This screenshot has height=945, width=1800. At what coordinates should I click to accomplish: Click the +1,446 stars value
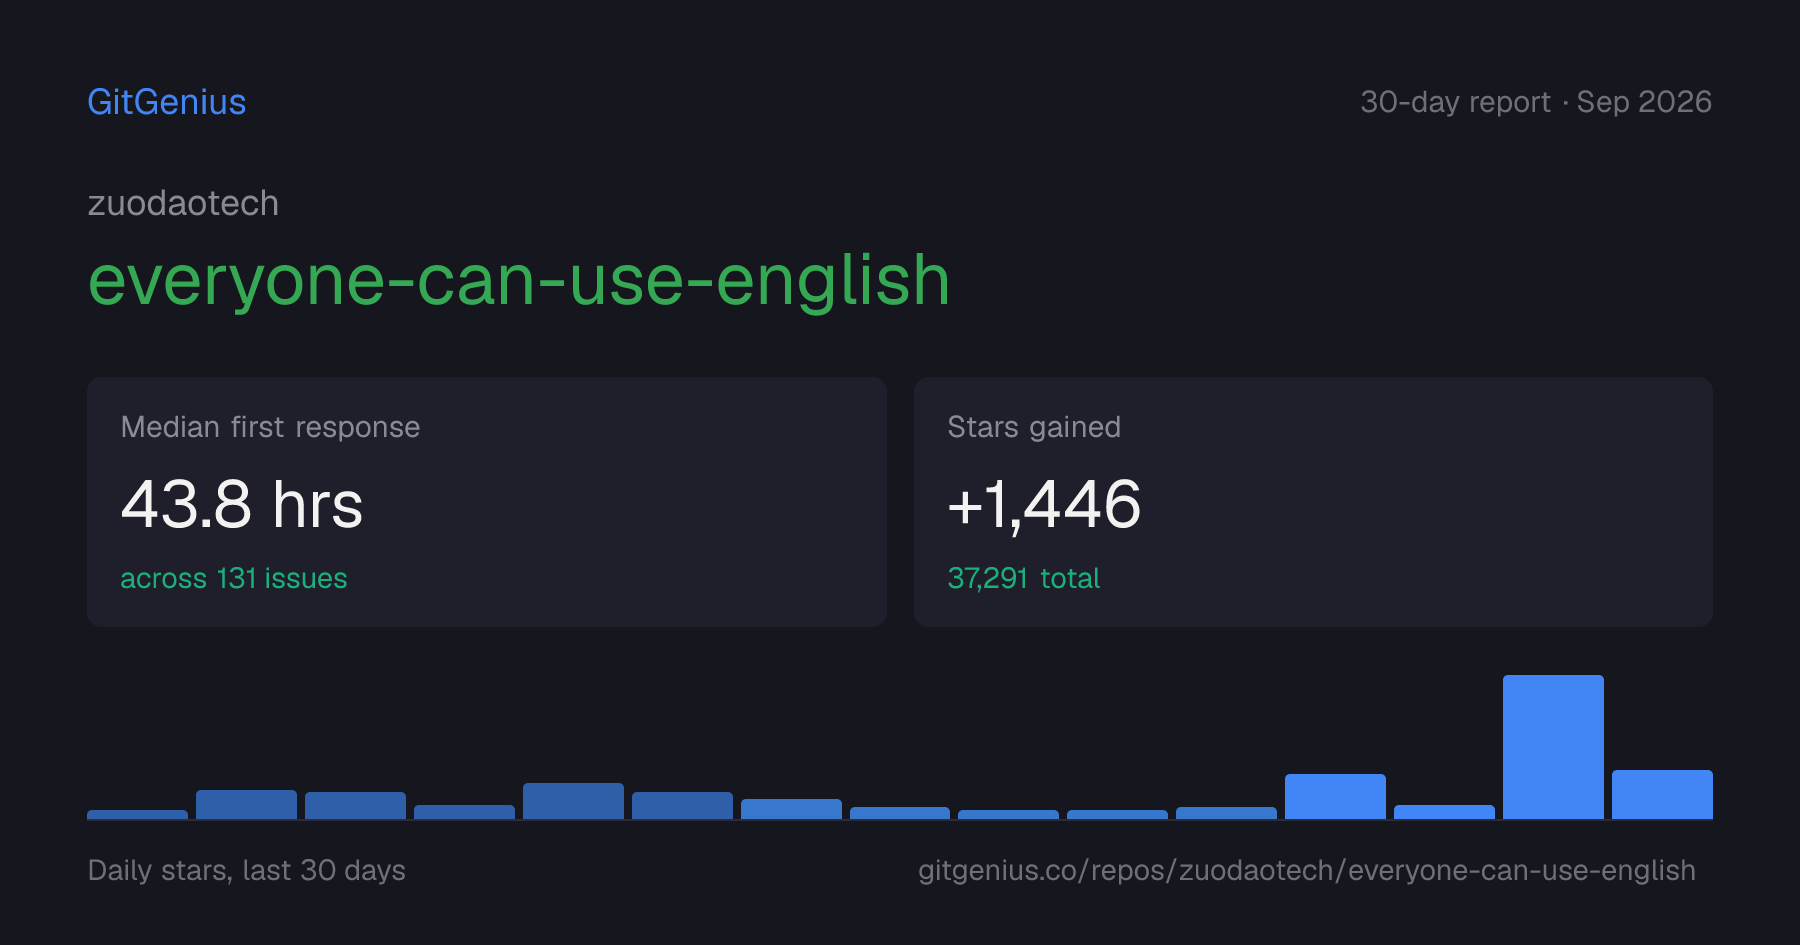coord(1044,504)
